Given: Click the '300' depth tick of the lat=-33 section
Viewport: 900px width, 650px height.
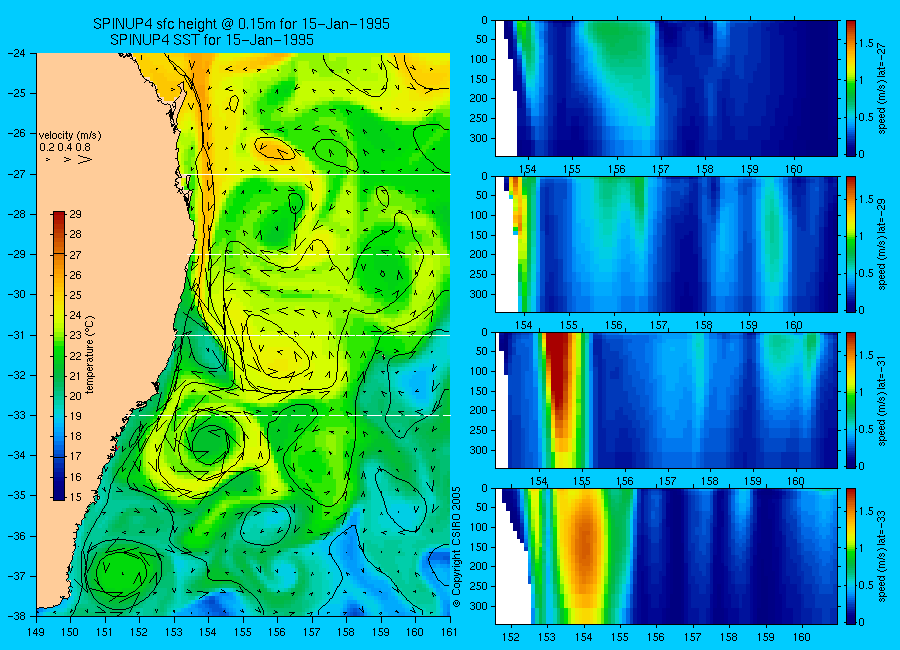Looking at the screenshot, I should tap(479, 606).
